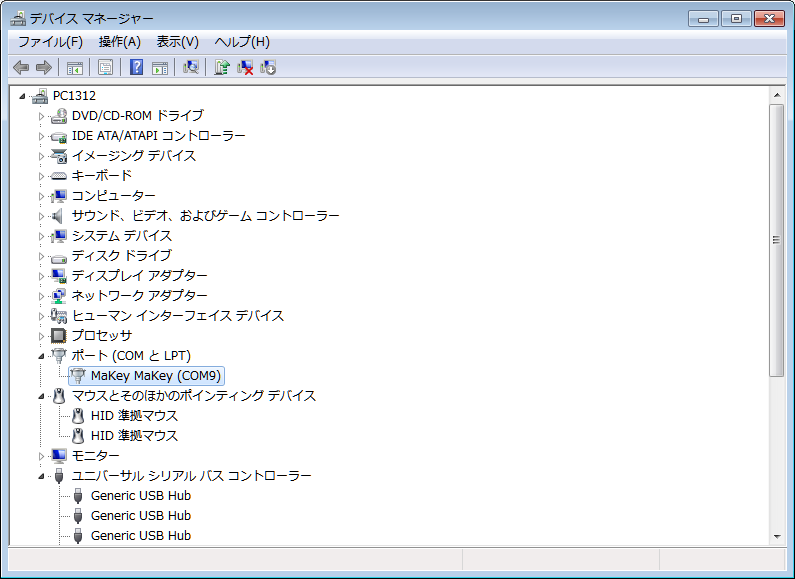Open the 操作(A) menu
This screenshot has height=579, width=795.
pyautogui.click(x=119, y=41)
